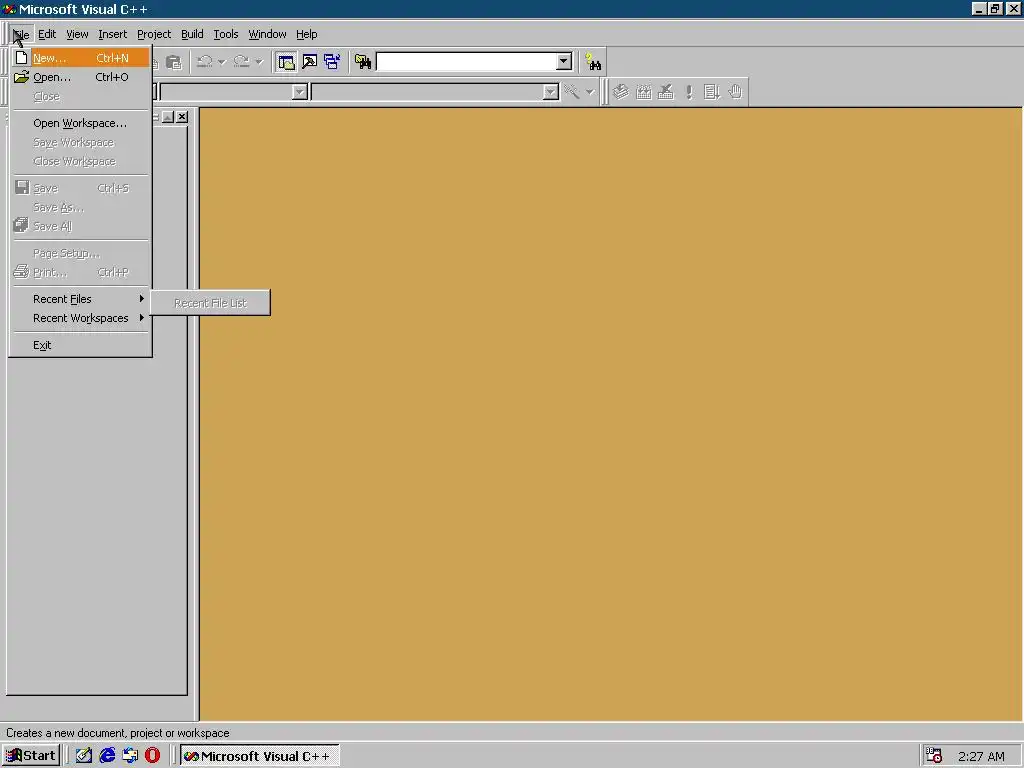Click the grayed Print... menu entry

pyautogui.click(x=80, y=272)
